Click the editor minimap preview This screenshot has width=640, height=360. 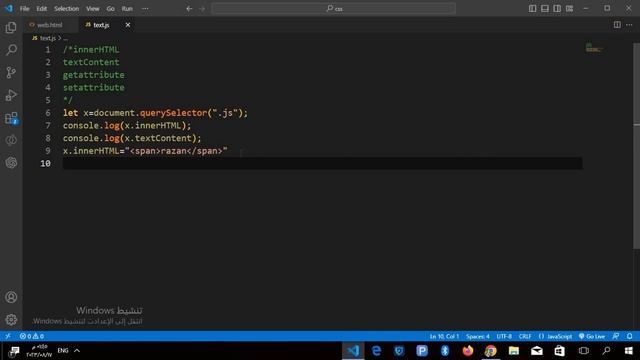(x=594, y=48)
